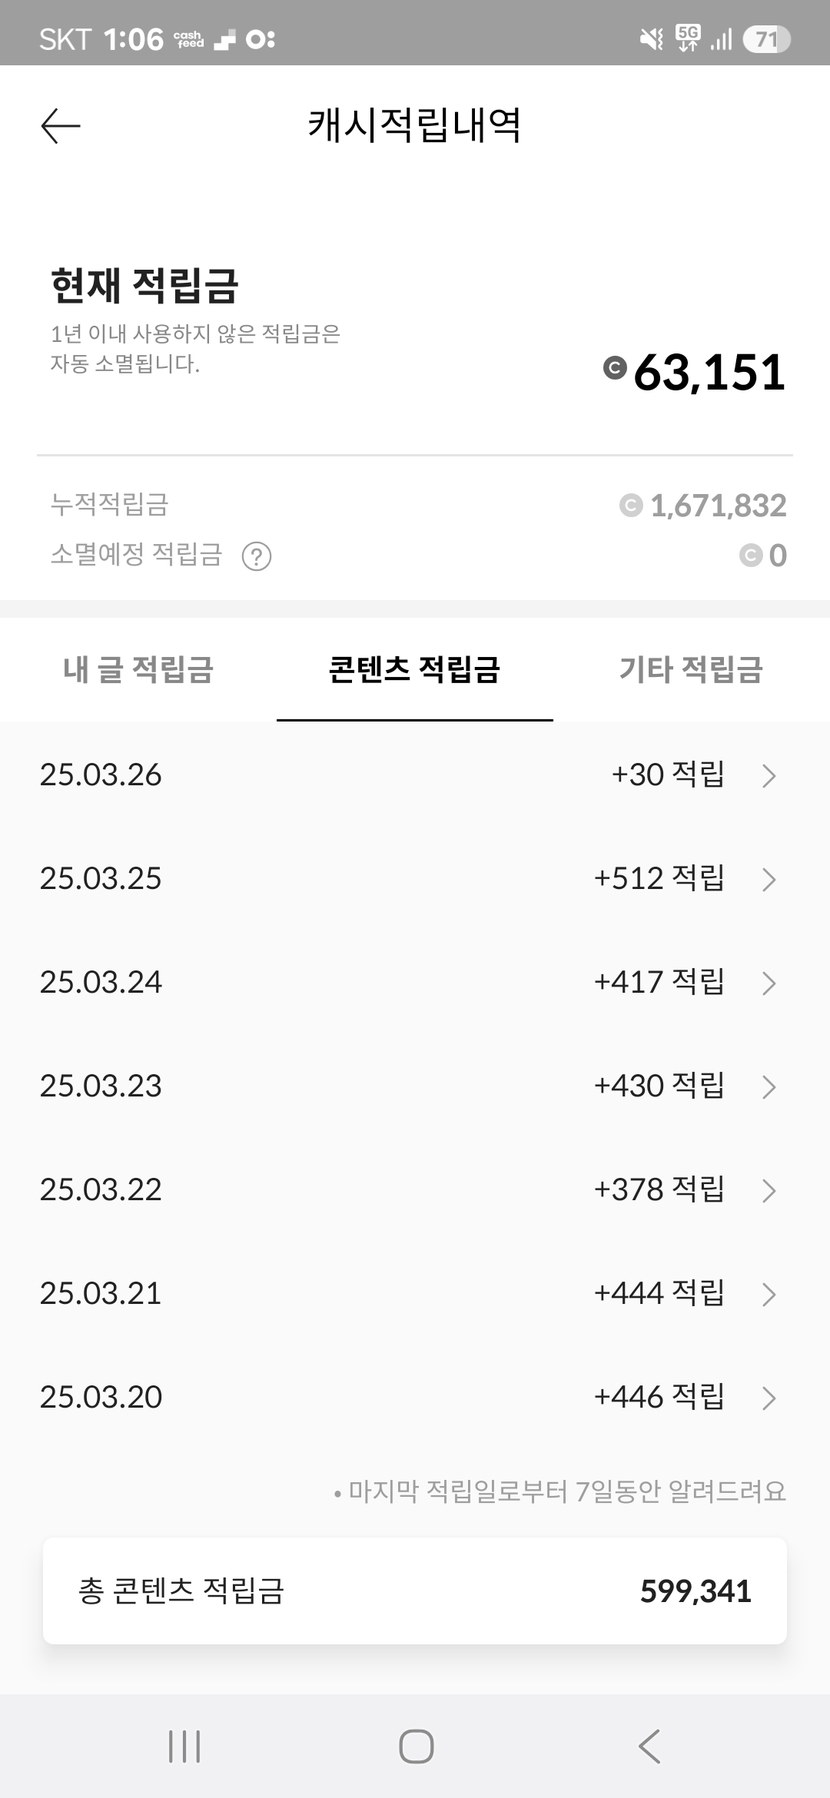This screenshot has width=830, height=1798.
Task: Tap the back arrow at top left
Action: pyautogui.click(x=60, y=126)
